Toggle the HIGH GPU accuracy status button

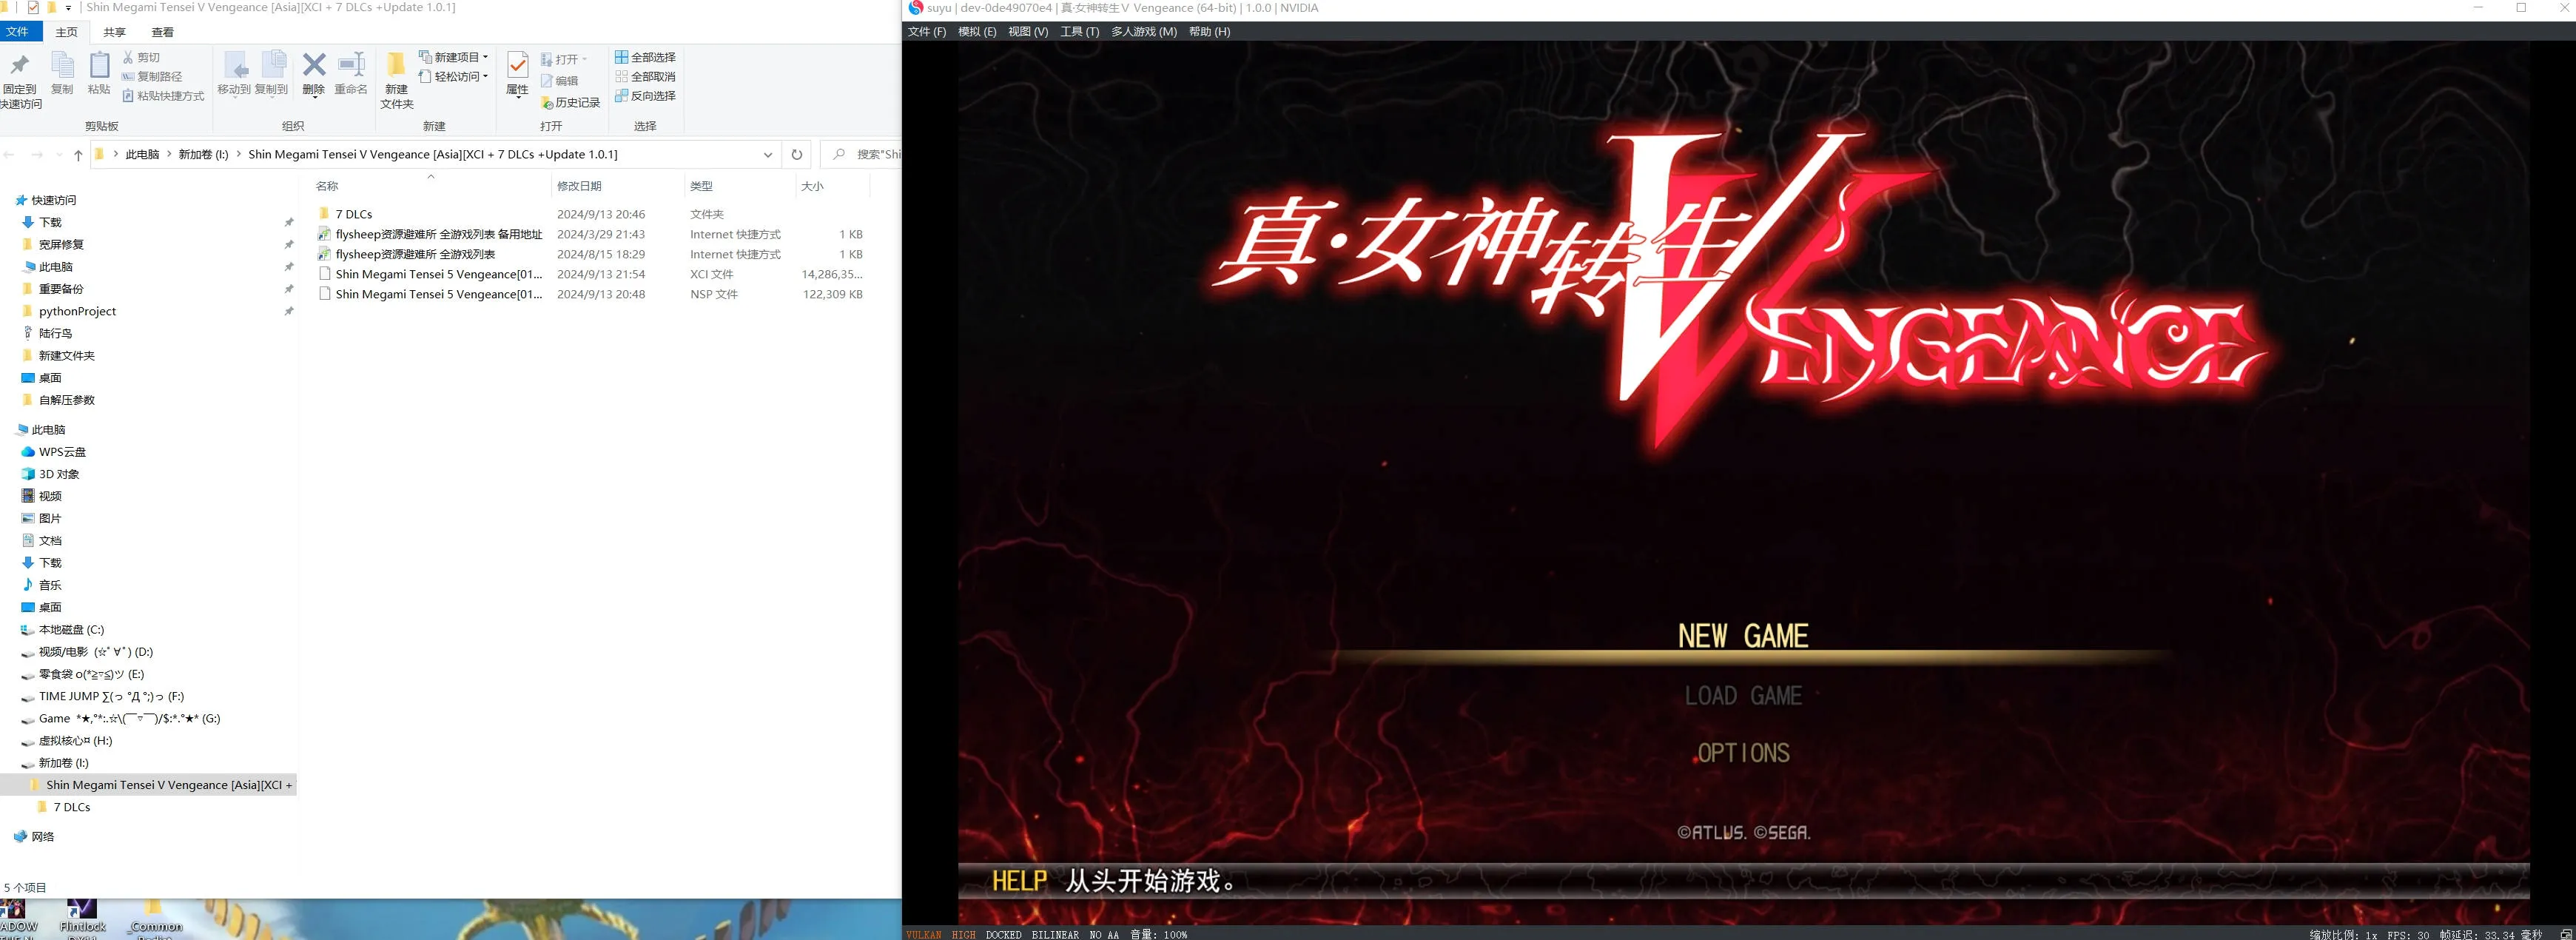coord(963,934)
